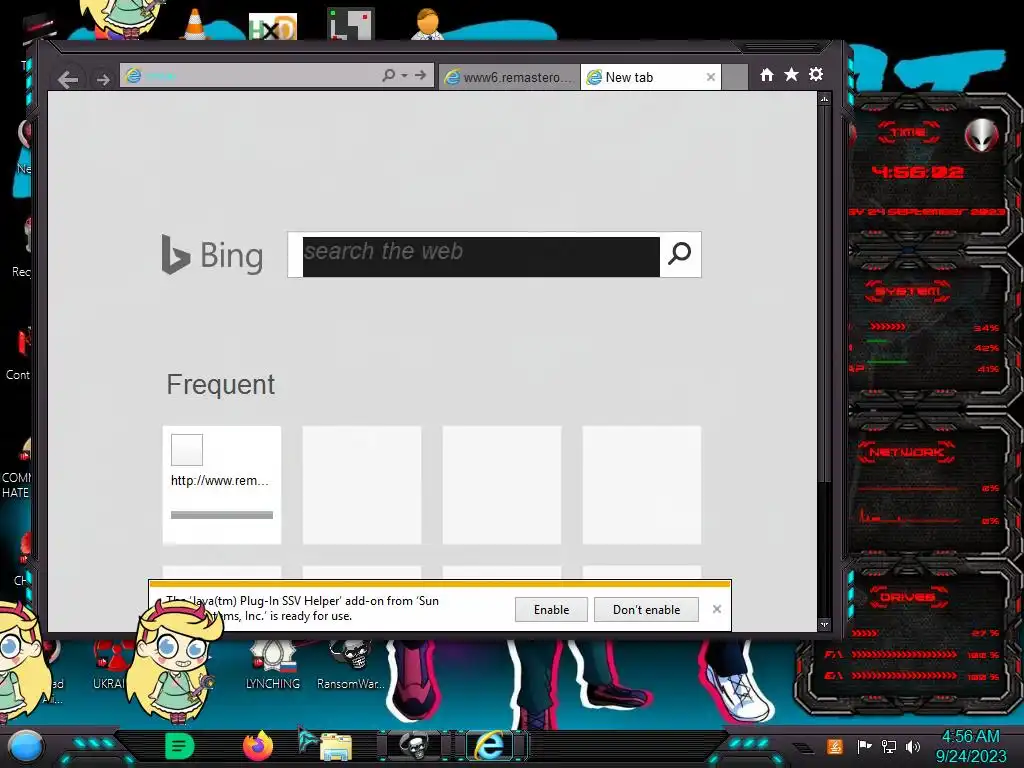1024x768 pixels.
Task: Focus the 'search the web' box
Action: (x=481, y=257)
